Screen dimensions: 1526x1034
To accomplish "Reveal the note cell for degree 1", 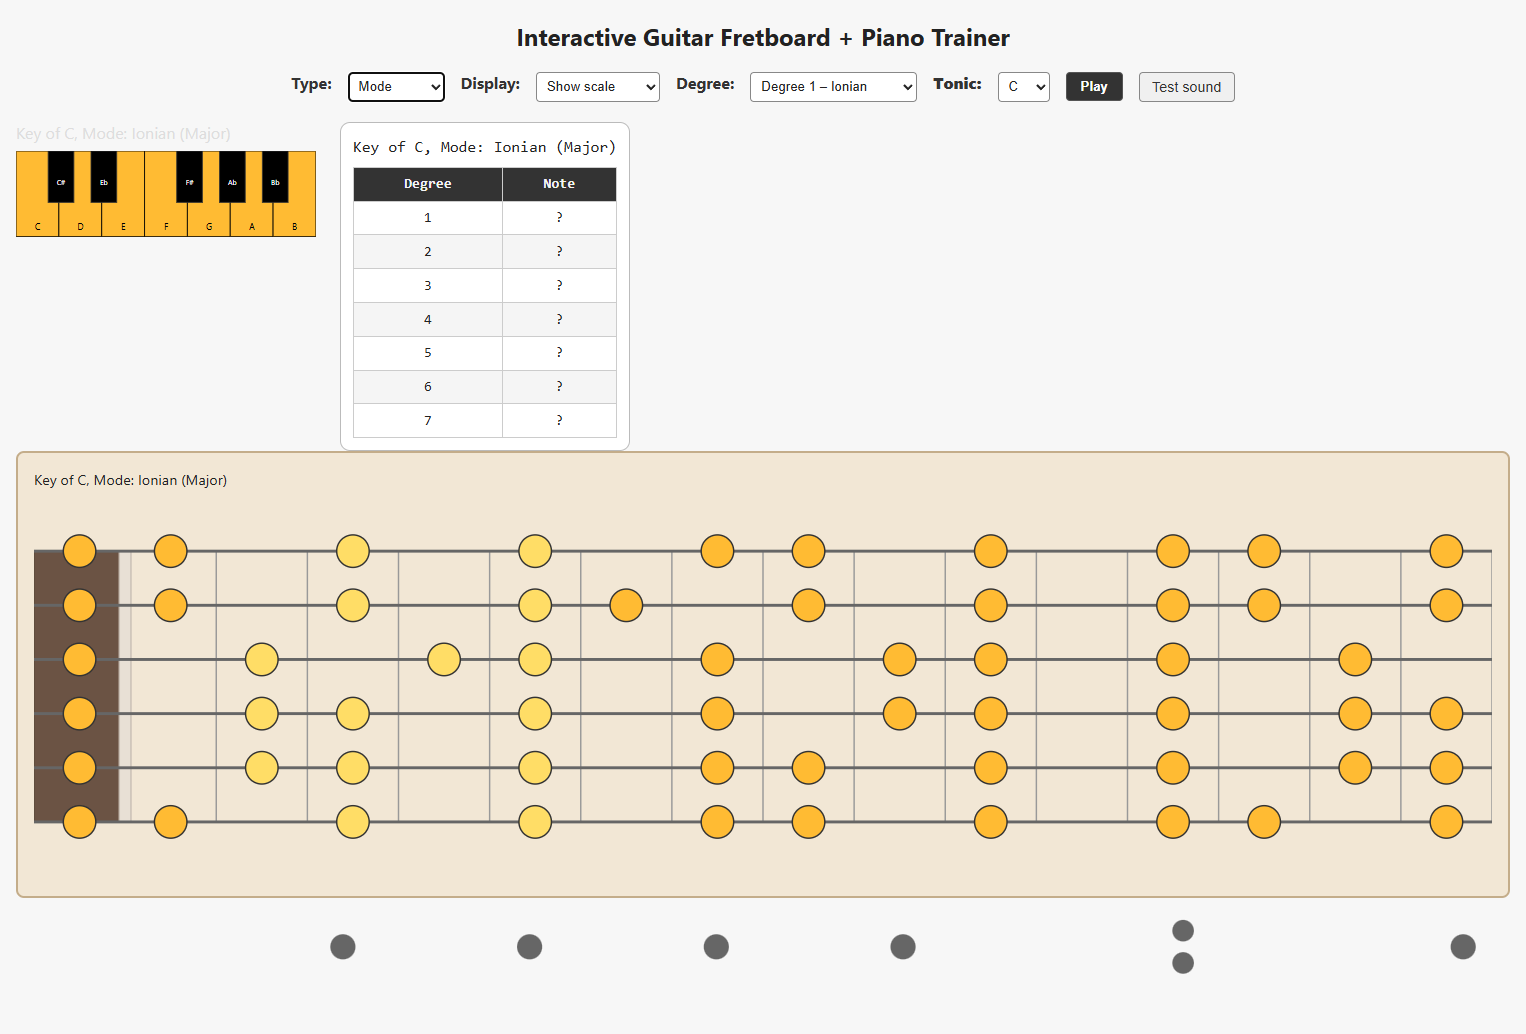I will click(x=559, y=218).
